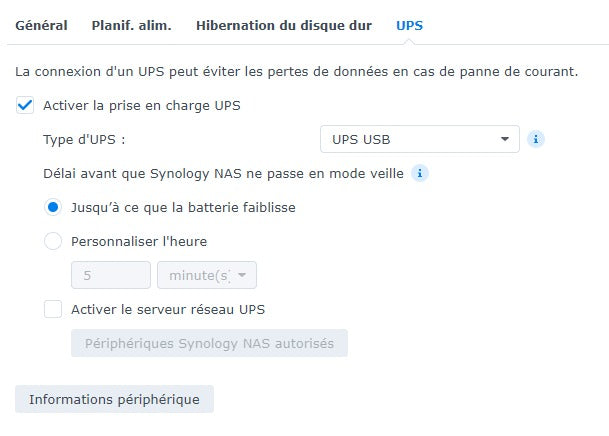Switch to the Général tab
609x436 pixels.
tap(41, 25)
